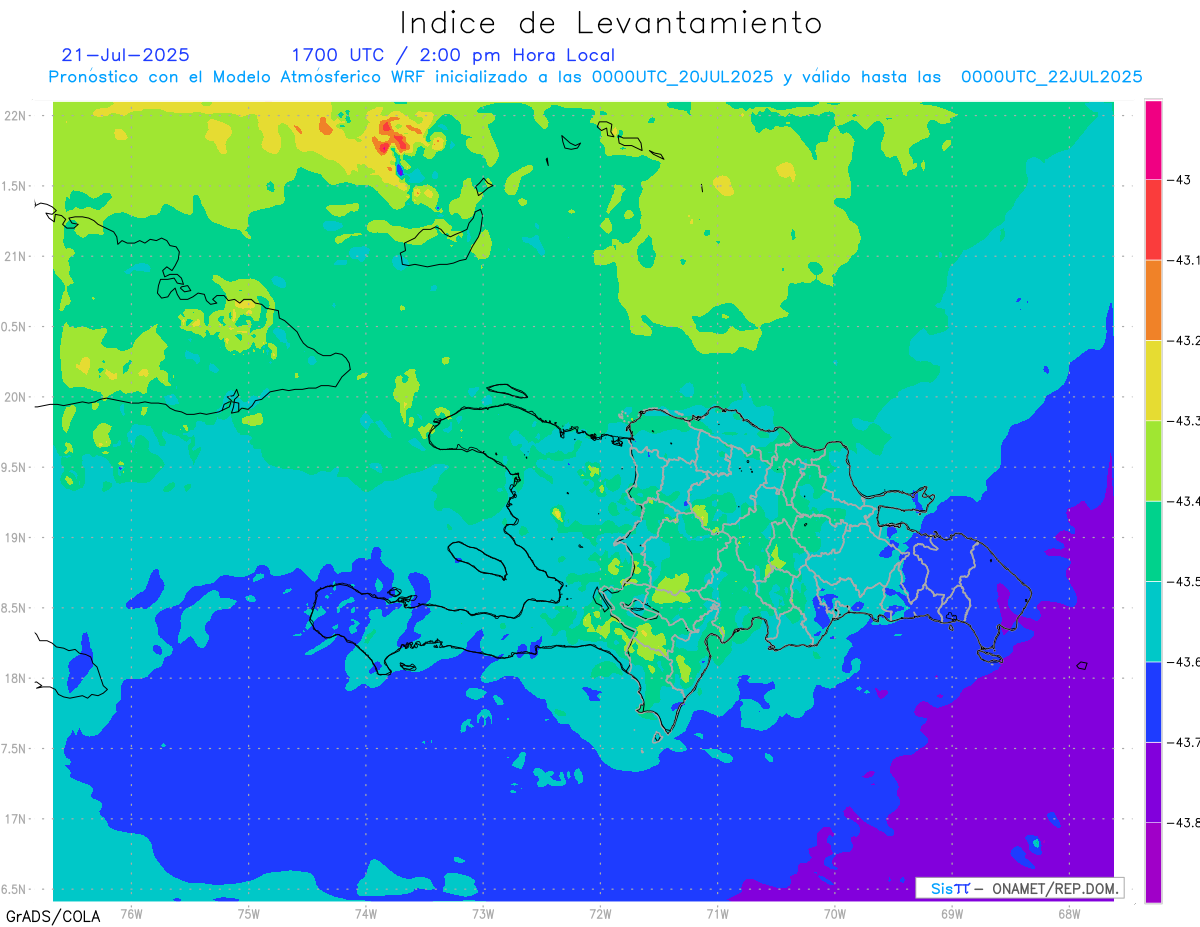The image size is (1200, 927).
Task: Select the violet swatch at bottom of color bar
Action: point(1153,862)
